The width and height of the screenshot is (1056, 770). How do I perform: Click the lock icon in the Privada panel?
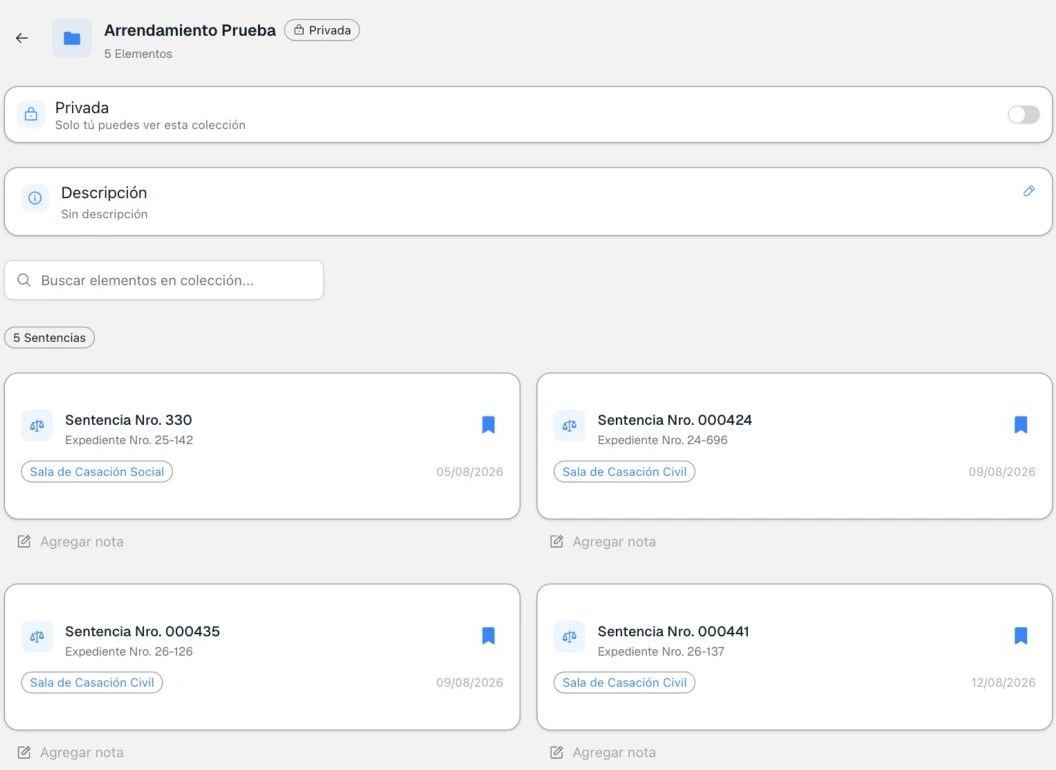(31, 115)
